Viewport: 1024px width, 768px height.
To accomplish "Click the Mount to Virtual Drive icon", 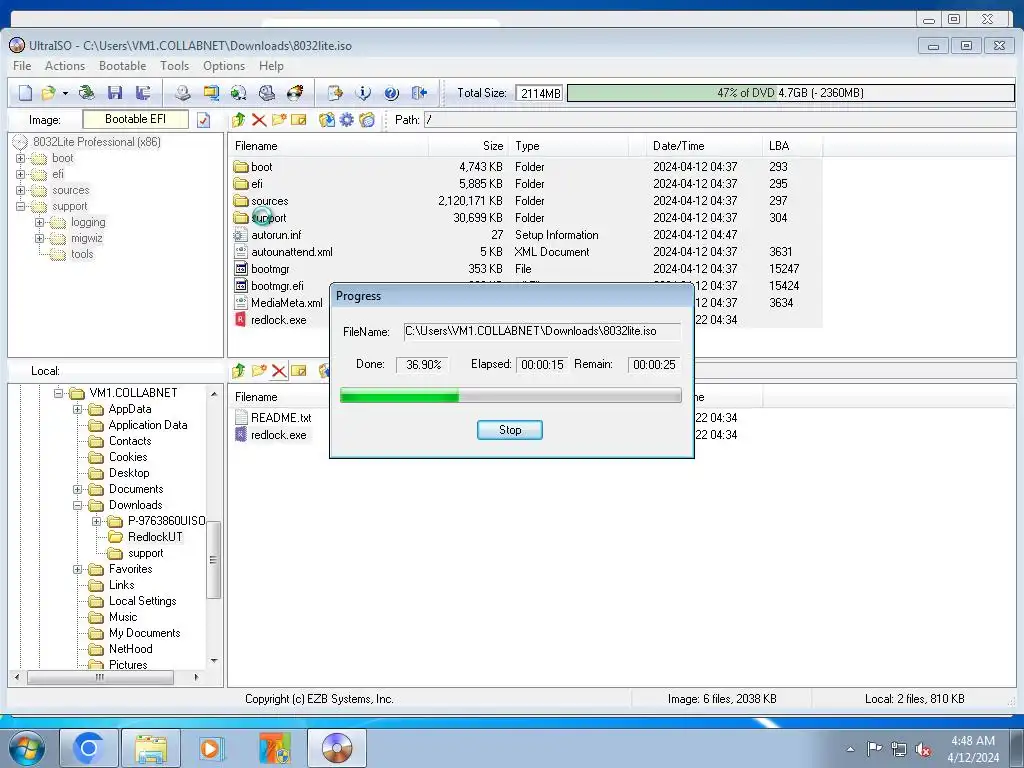I will point(266,93).
